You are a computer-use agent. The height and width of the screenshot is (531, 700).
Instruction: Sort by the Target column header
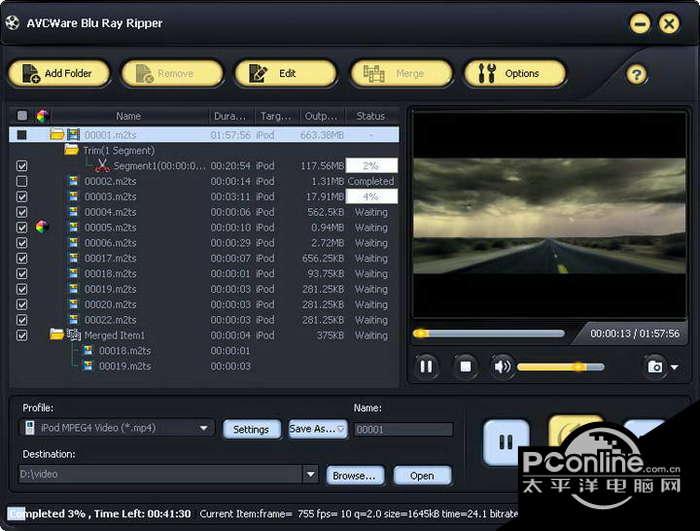coord(276,116)
